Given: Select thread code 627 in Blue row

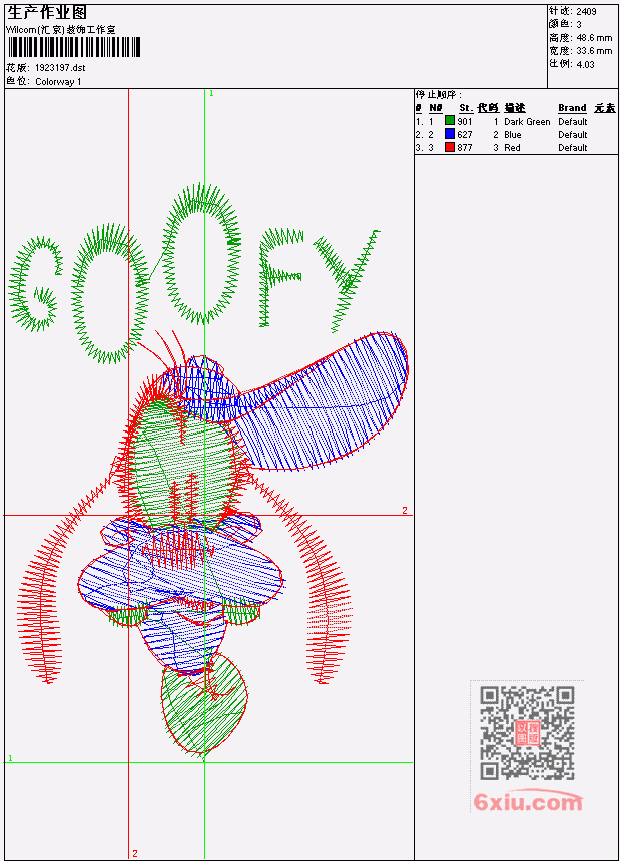Looking at the screenshot, I should tap(465, 135).
